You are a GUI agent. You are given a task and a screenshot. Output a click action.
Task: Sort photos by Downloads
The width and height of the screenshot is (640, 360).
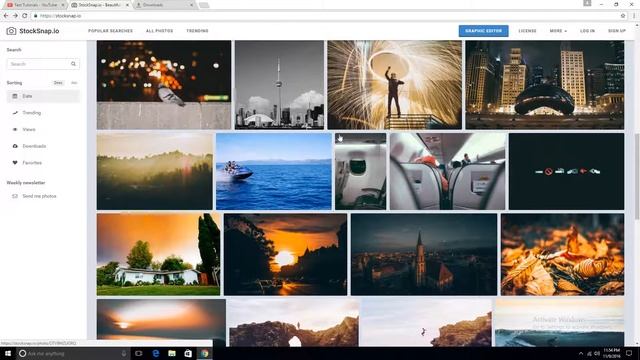43,146
